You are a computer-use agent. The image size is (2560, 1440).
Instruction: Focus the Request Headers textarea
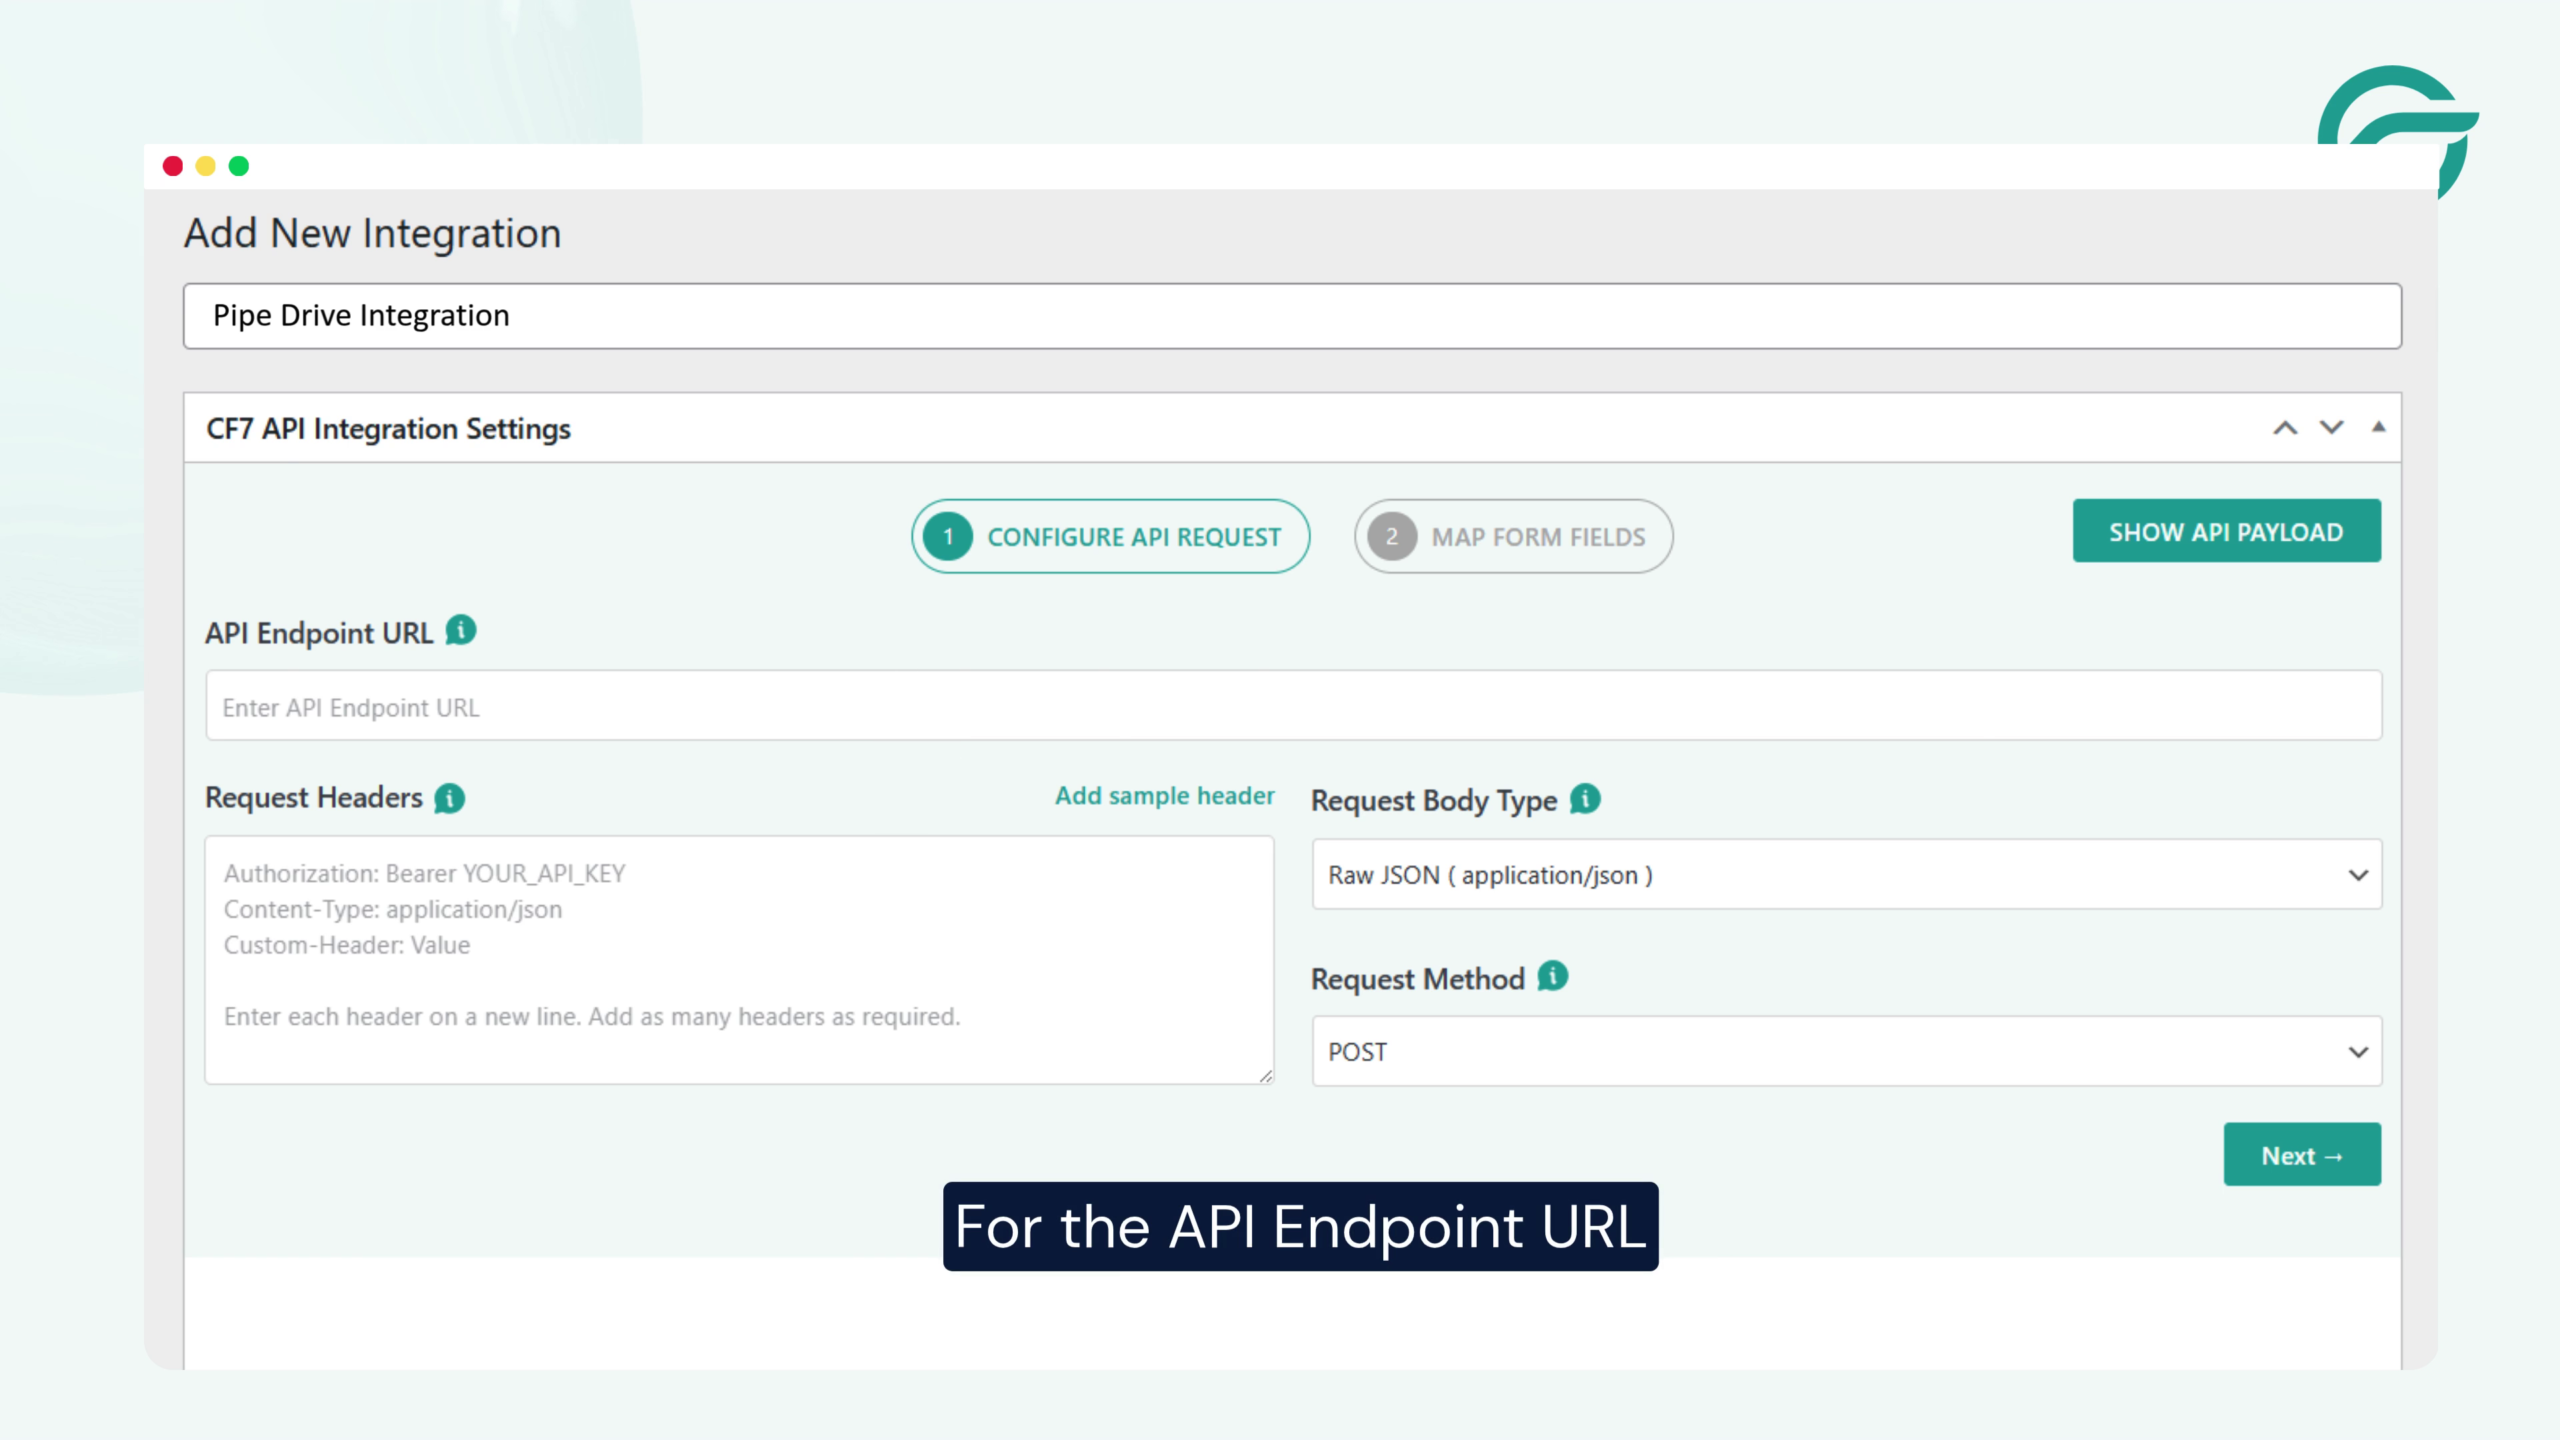740,960
